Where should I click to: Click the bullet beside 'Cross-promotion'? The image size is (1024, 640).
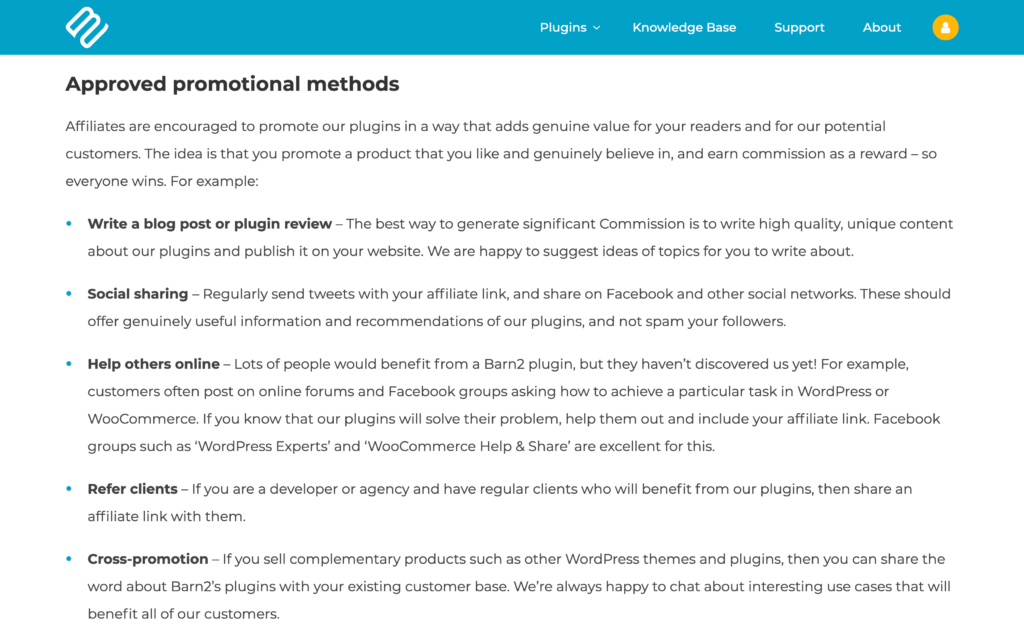[x=69, y=559]
